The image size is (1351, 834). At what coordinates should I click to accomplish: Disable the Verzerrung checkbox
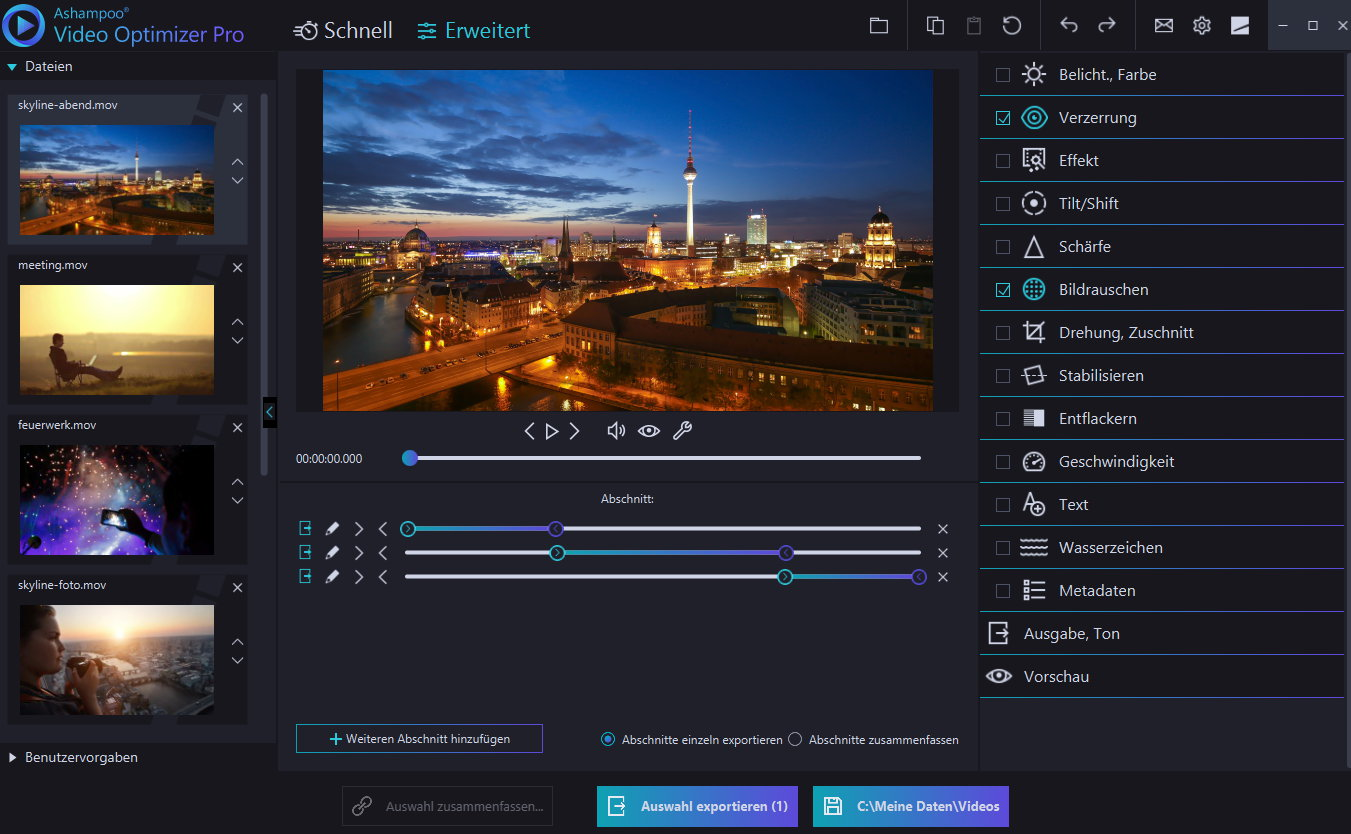1001,117
